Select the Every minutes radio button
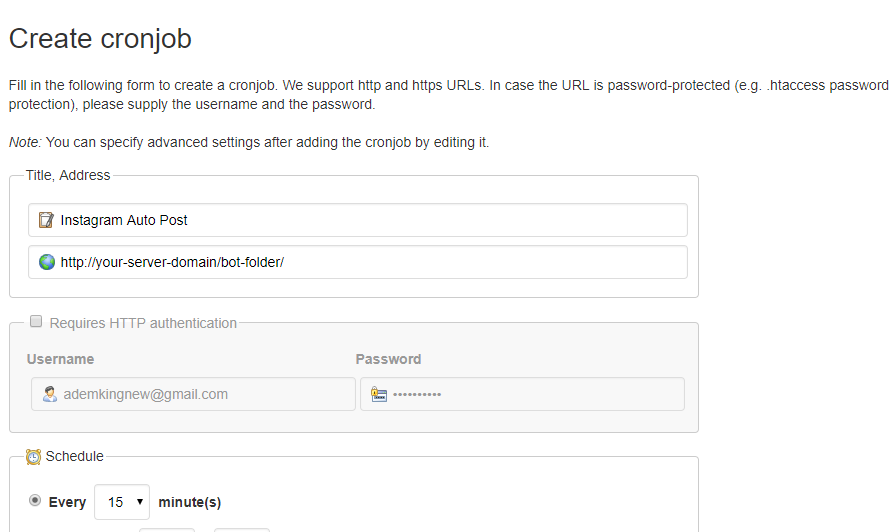Viewport: 894px width, 532px height. pyautogui.click(x=36, y=501)
